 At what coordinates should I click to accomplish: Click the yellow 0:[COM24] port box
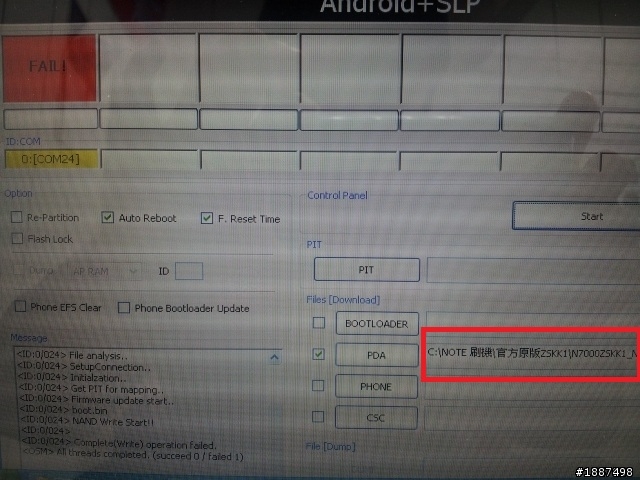51,159
